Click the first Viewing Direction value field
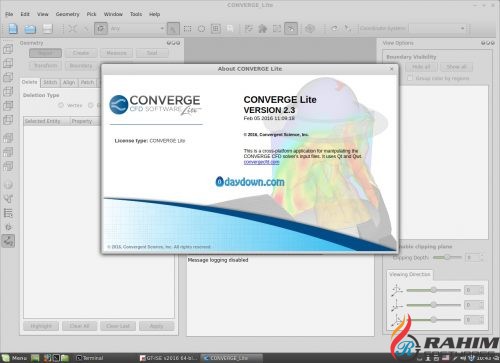Image resolution: width=500 pixels, height=363 pixels. click(x=474, y=290)
